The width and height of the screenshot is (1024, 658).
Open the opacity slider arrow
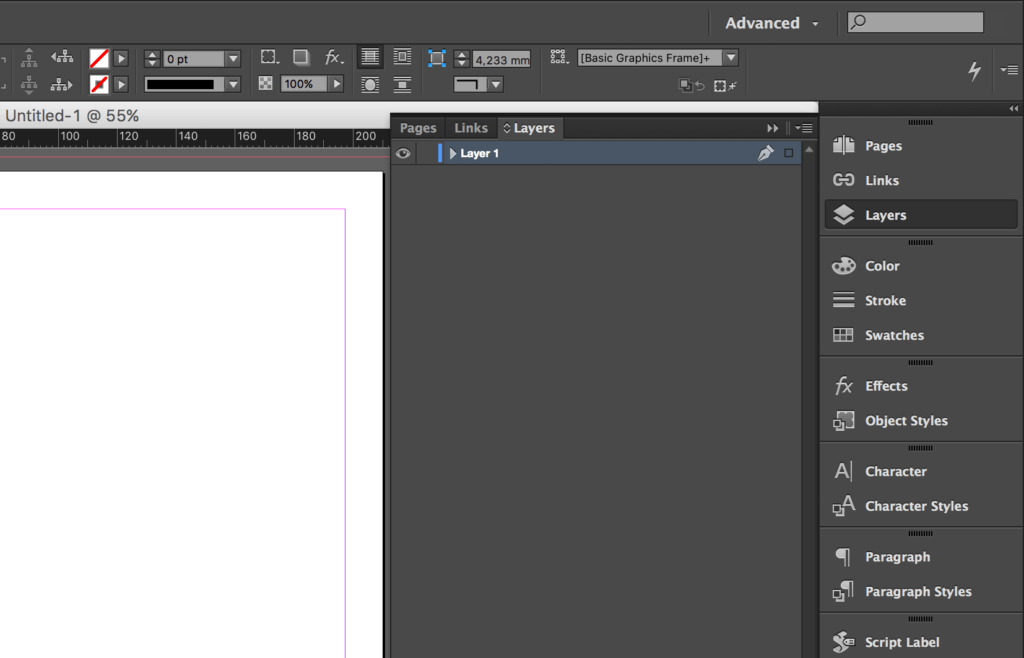(x=336, y=84)
